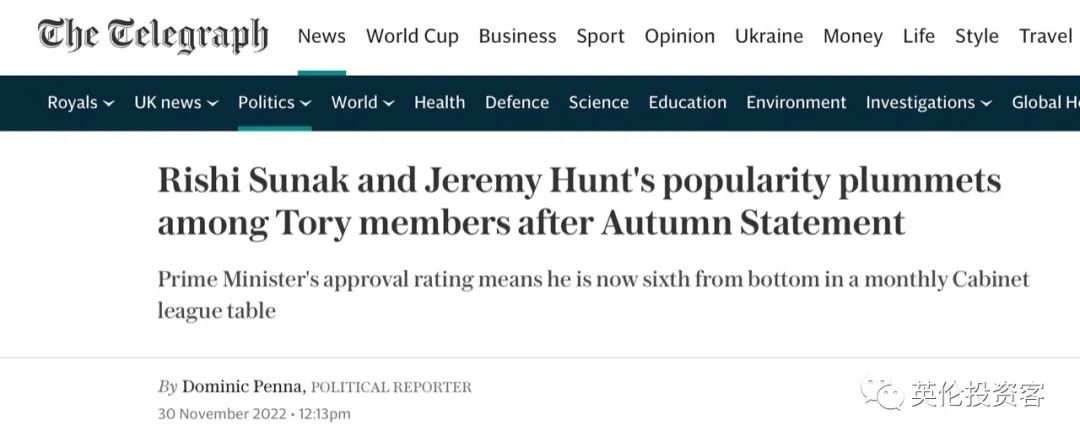Open the Sport section
This screenshot has width=1080, height=442.
pos(601,36)
